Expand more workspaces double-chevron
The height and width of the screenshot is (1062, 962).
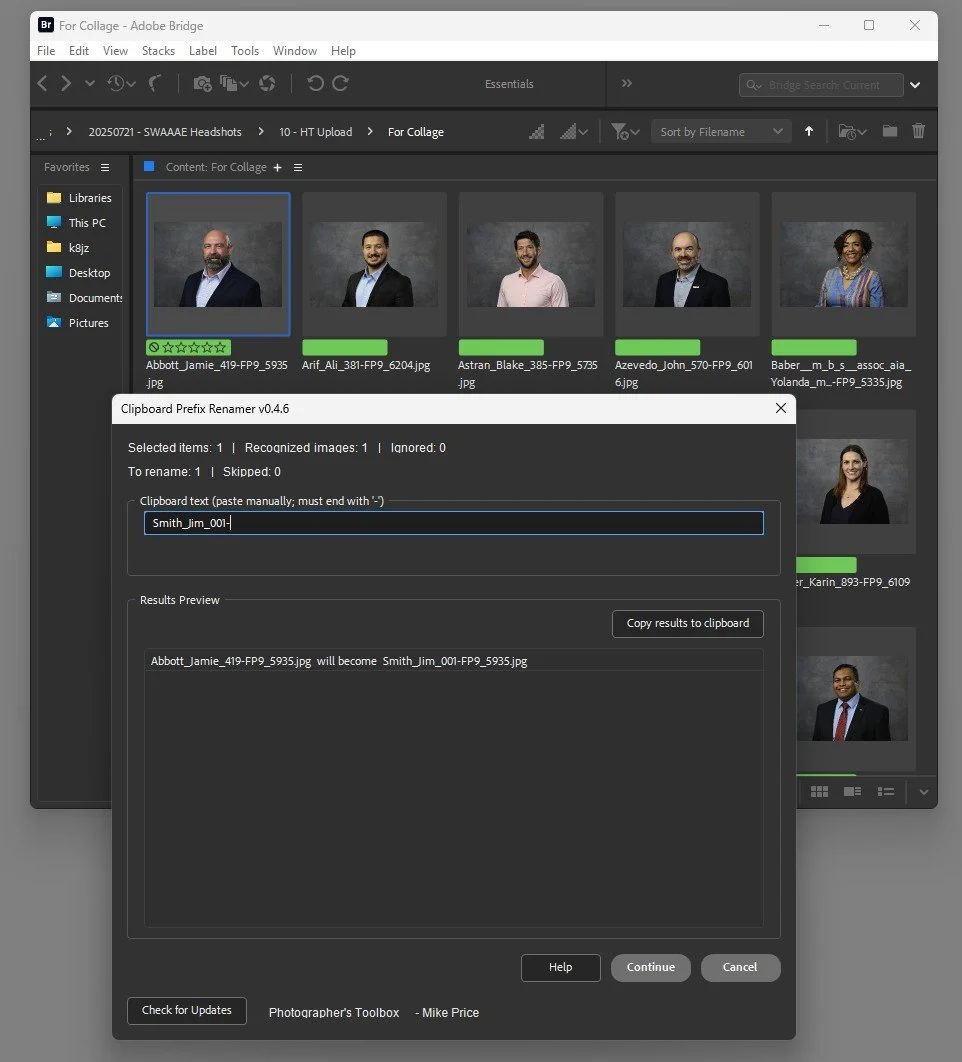627,83
